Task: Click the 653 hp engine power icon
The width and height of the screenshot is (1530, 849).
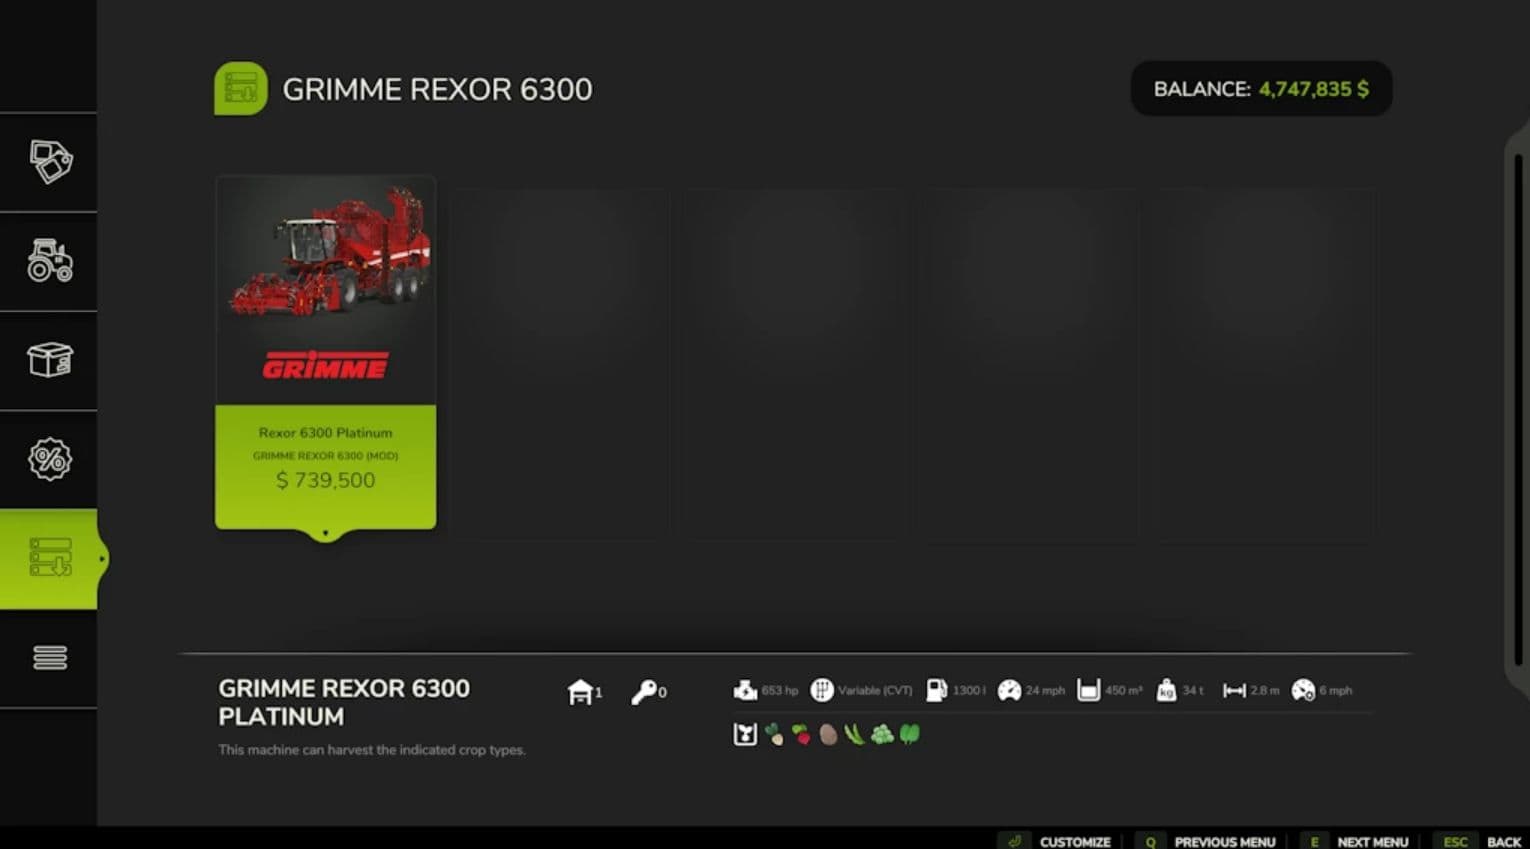Action: click(x=745, y=690)
